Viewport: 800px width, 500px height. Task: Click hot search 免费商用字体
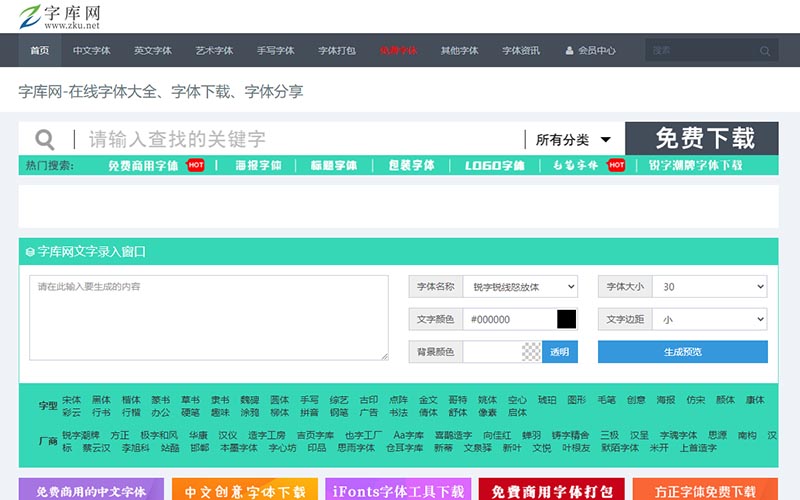click(x=143, y=165)
